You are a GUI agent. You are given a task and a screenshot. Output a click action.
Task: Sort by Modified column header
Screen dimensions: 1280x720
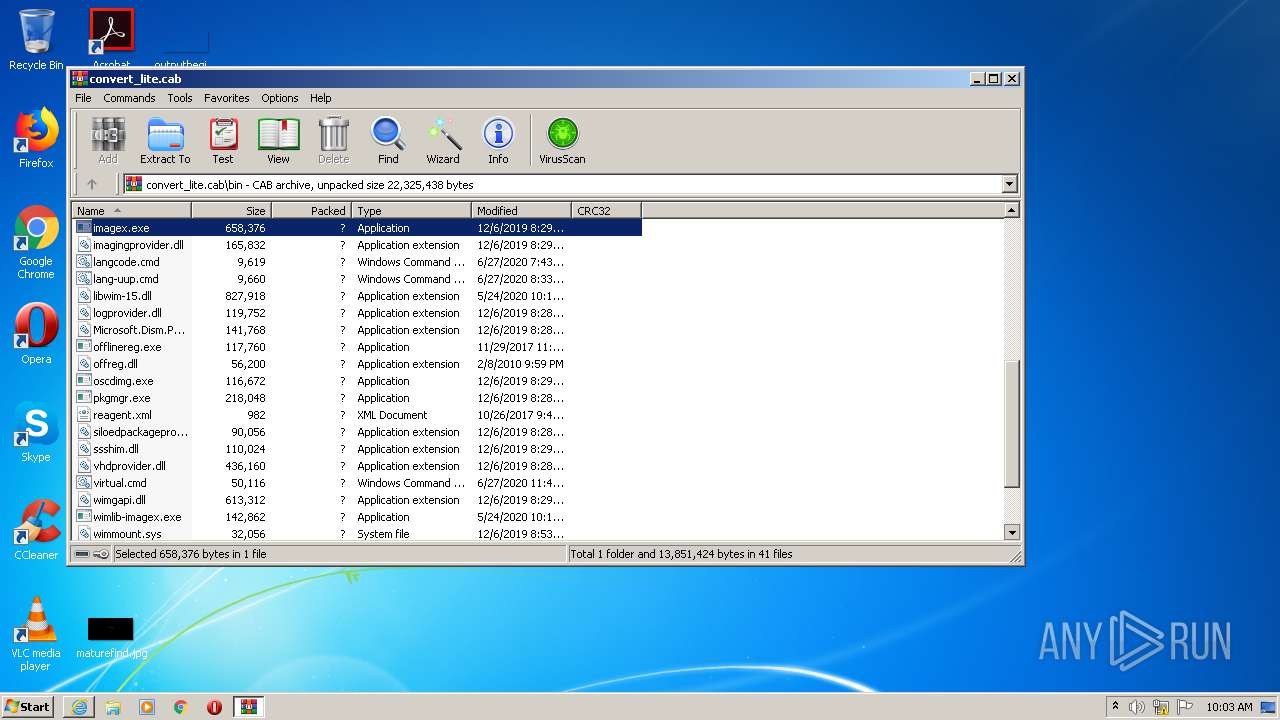pos(521,210)
